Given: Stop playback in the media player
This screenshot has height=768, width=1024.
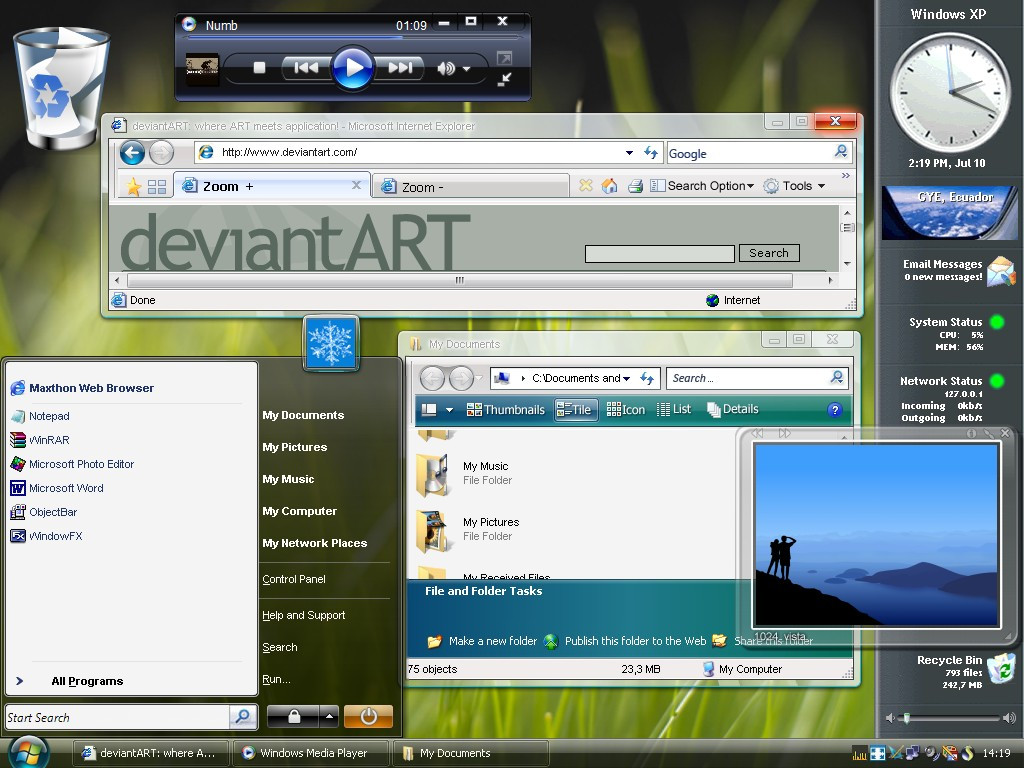Looking at the screenshot, I should (259, 67).
